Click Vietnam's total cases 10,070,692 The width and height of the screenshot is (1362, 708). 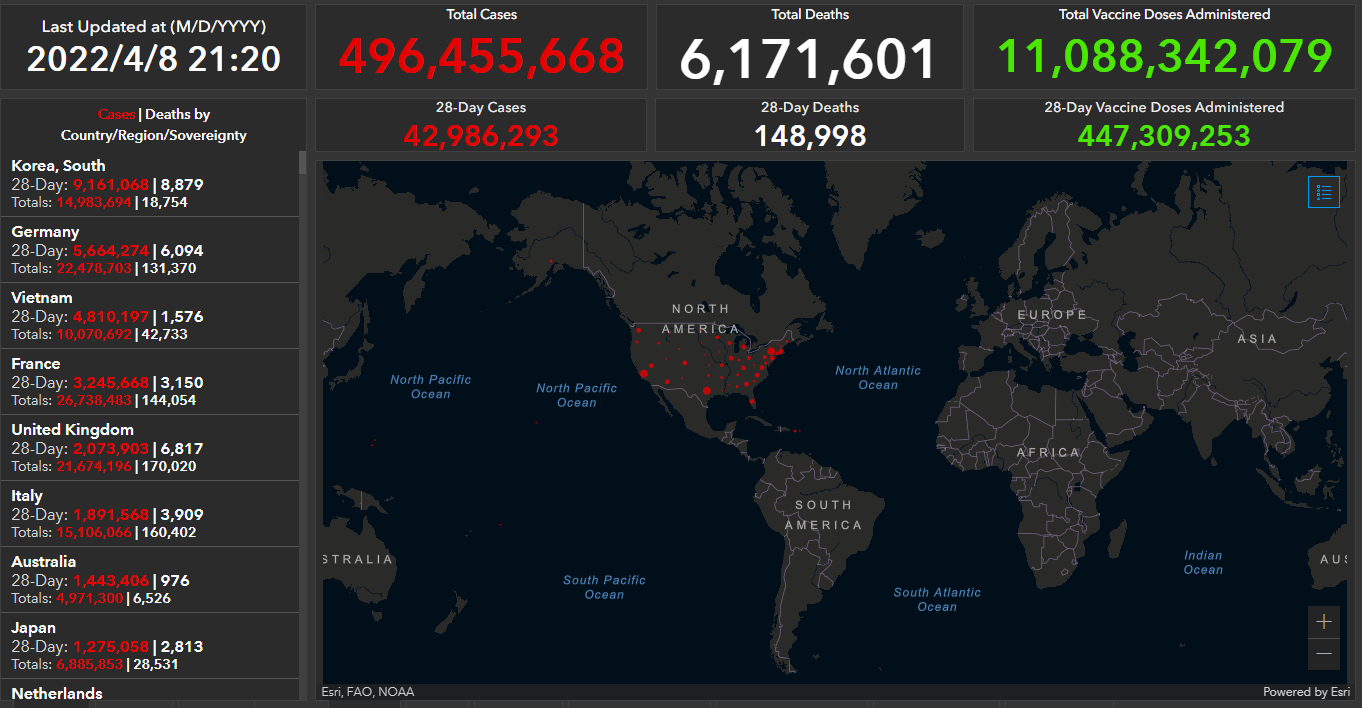click(x=93, y=334)
